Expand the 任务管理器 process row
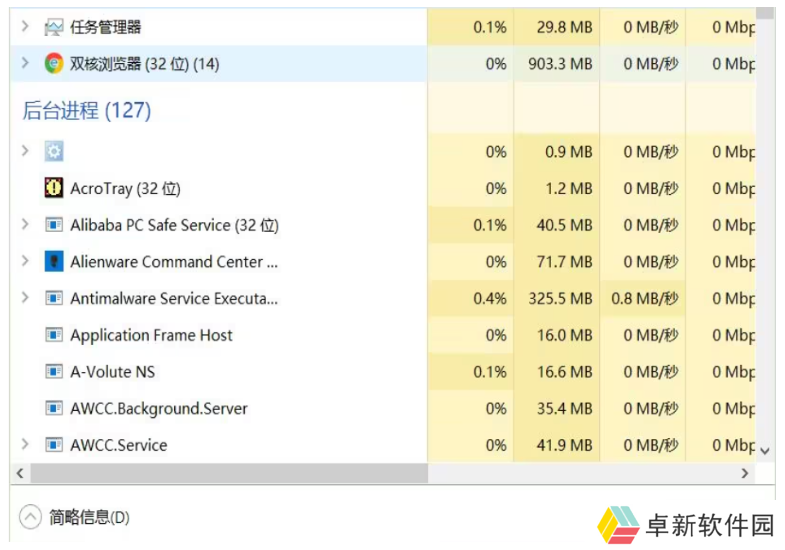 click(25, 27)
